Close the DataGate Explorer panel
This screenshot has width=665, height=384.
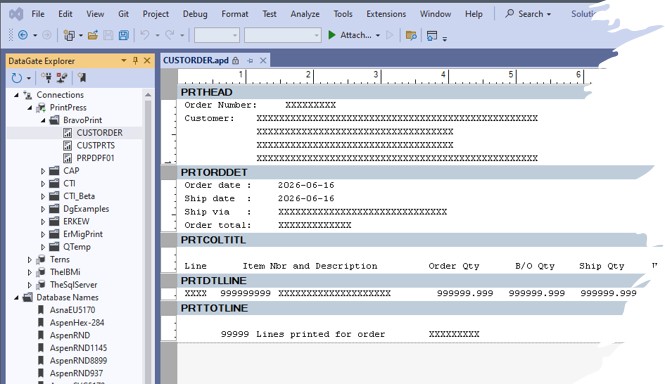(x=147, y=61)
